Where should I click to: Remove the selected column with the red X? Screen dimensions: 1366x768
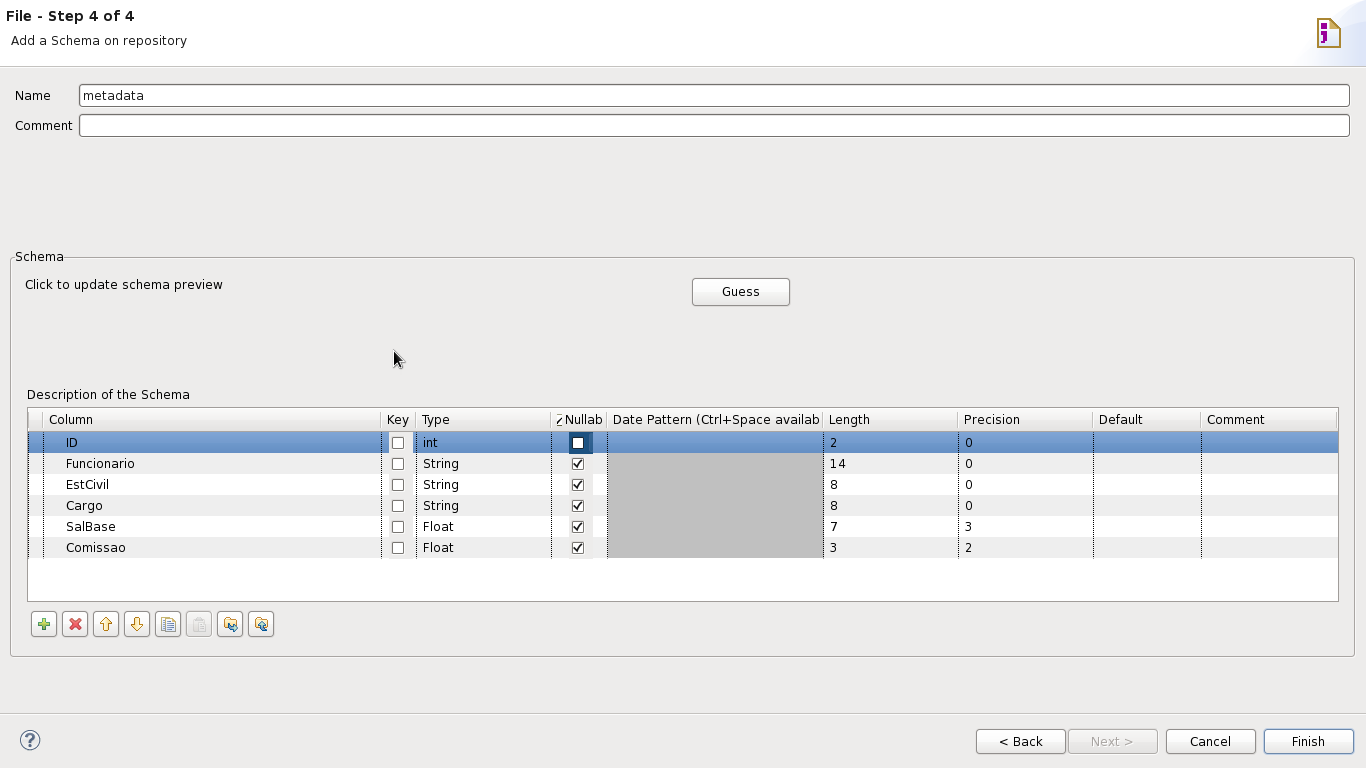click(x=75, y=624)
